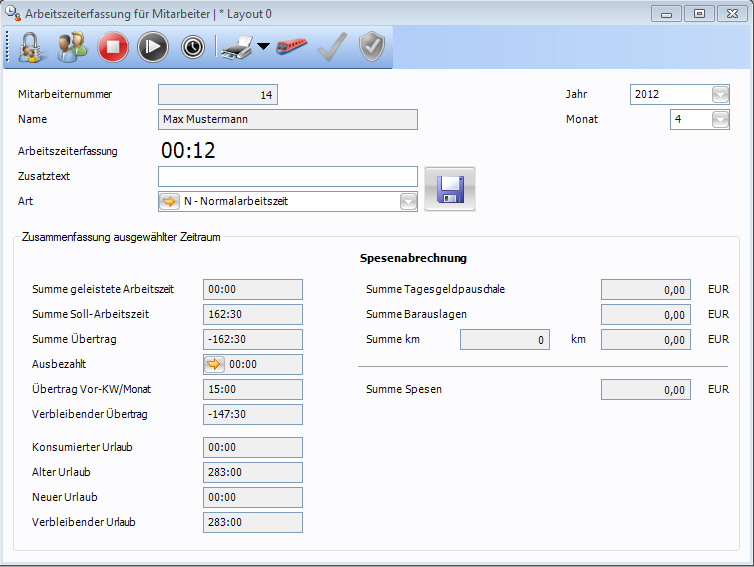Click the red train icon
This screenshot has width=754, height=567.
[293, 47]
